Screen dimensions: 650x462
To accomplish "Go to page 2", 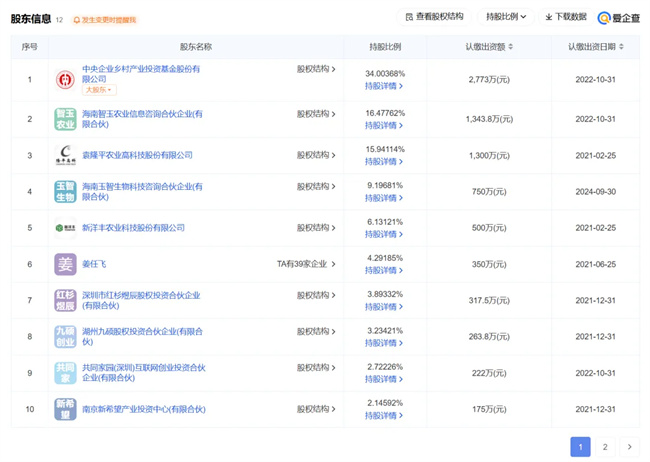I will pyautogui.click(x=605, y=447).
